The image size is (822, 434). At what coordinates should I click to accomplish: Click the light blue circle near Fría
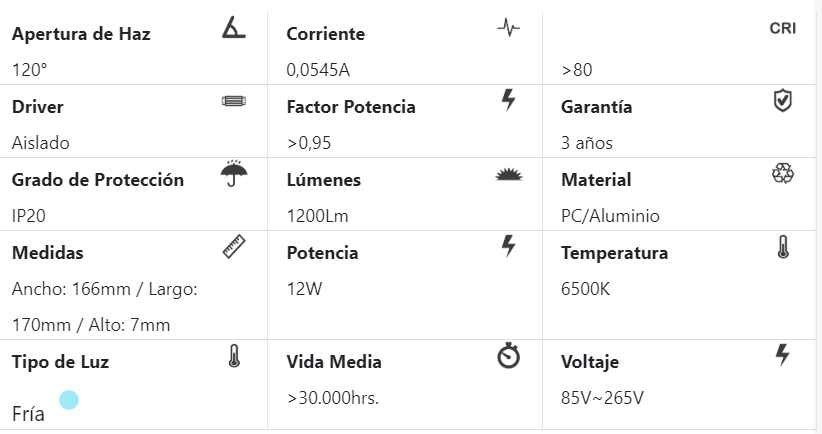[69, 400]
